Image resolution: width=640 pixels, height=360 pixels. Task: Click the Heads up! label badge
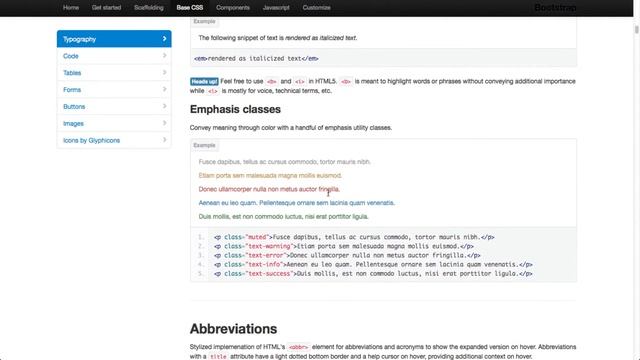tap(204, 81)
